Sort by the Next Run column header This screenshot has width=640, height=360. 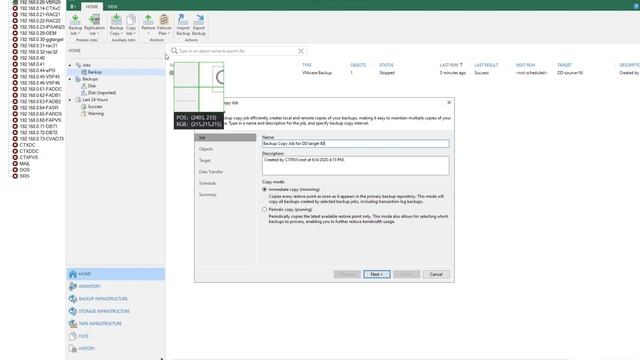click(x=525, y=65)
